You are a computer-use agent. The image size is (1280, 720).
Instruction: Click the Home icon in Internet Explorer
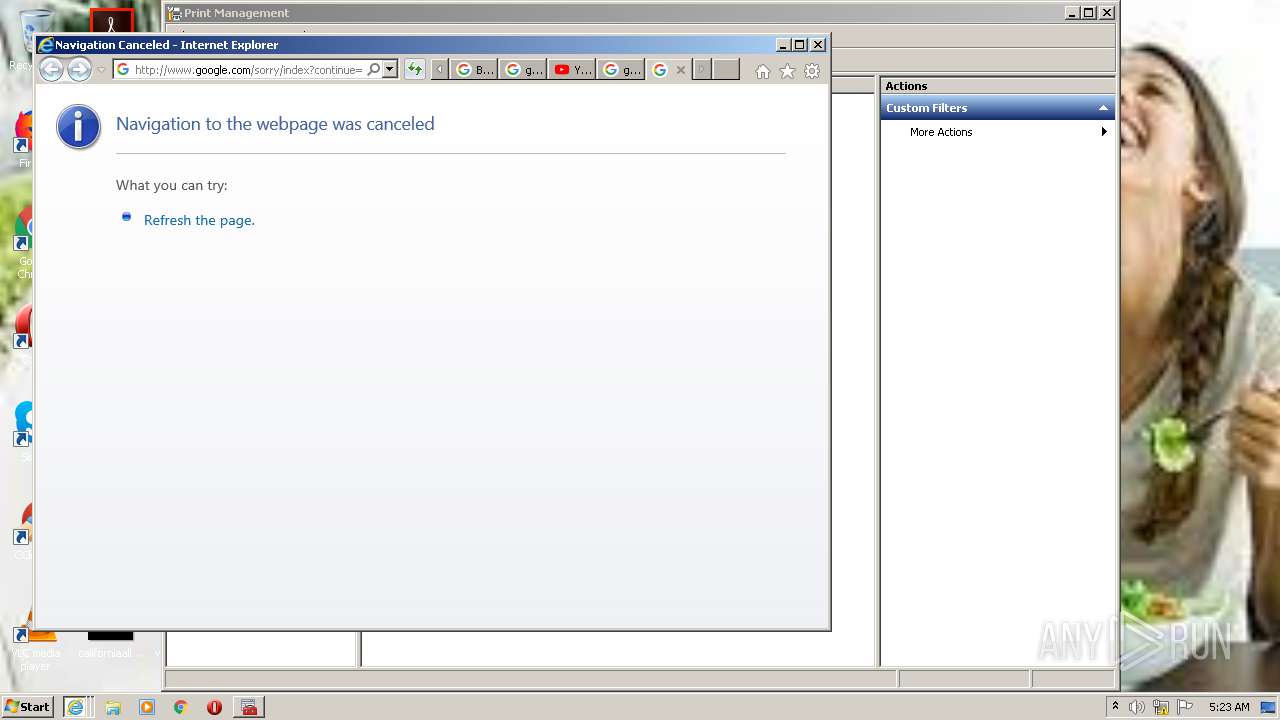pyautogui.click(x=763, y=71)
